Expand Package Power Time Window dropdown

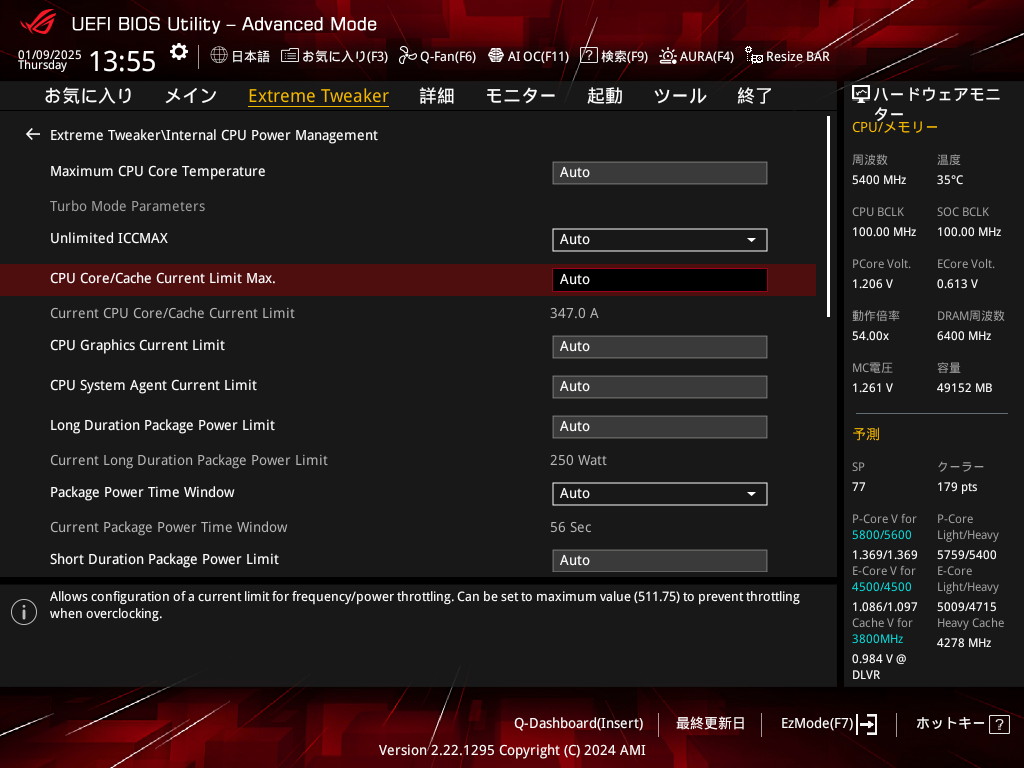(659, 494)
